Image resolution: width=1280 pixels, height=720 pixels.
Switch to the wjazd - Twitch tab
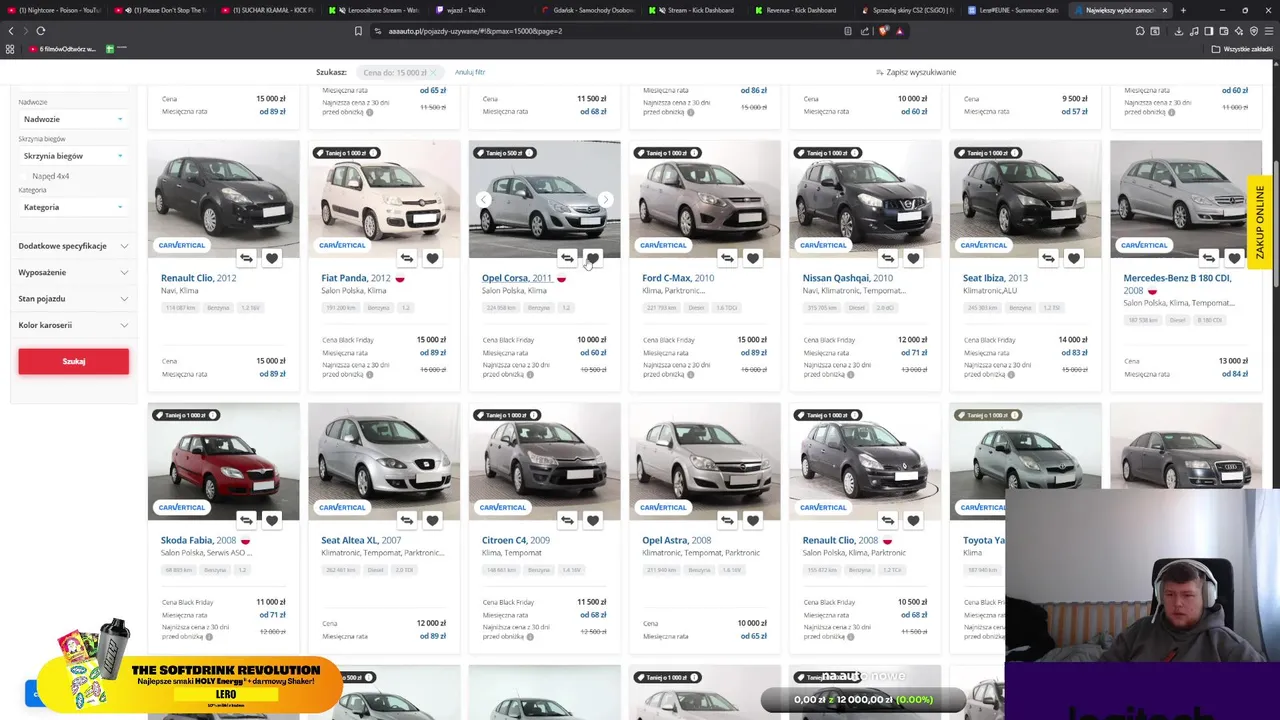pyautogui.click(x=483, y=10)
